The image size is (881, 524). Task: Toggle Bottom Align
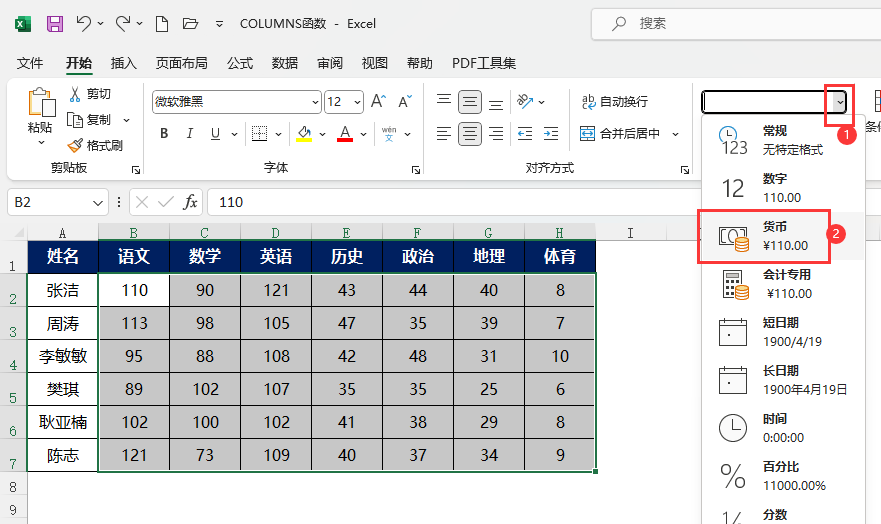point(496,102)
